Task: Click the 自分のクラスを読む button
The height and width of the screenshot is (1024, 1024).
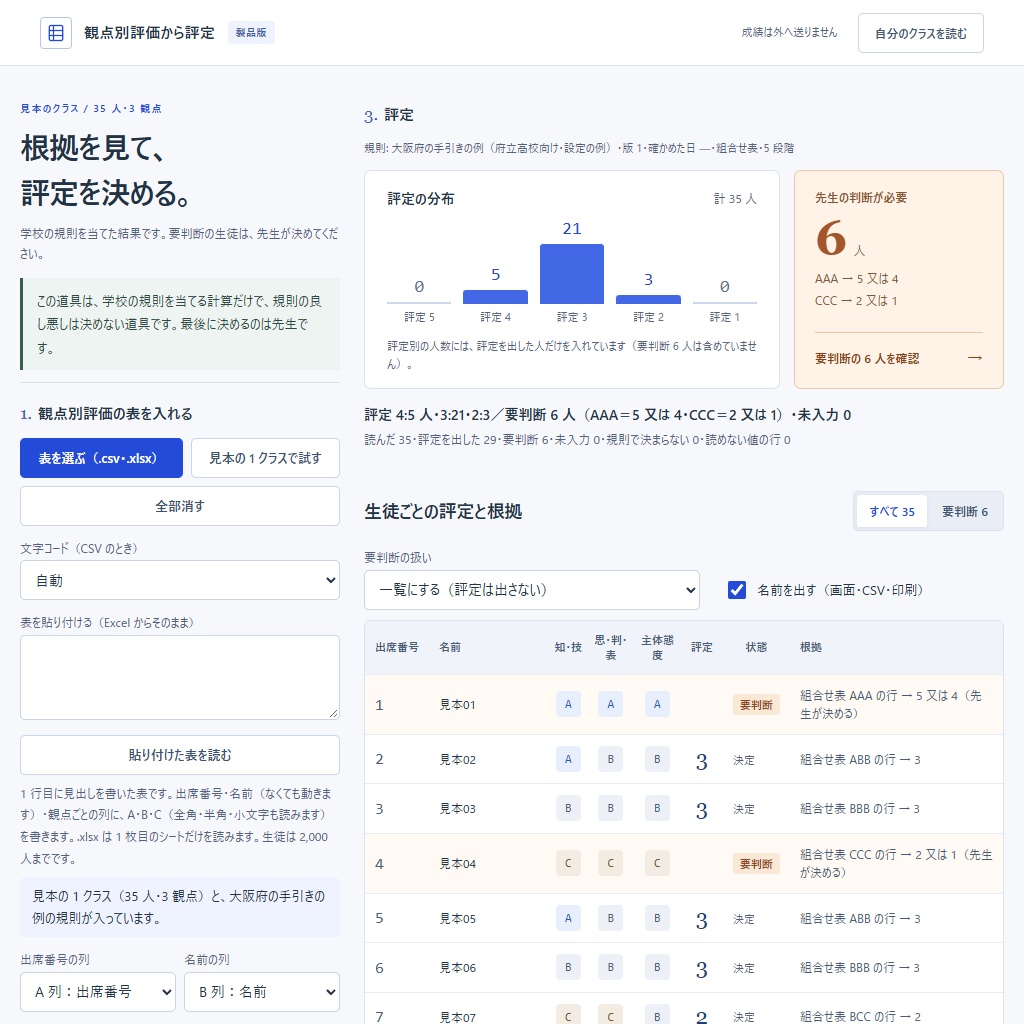Action: (x=920, y=33)
